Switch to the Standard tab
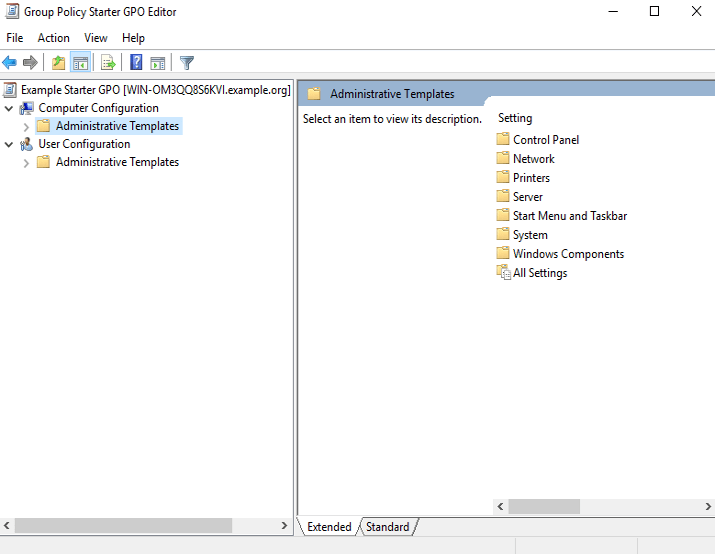This screenshot has height=554, width=715. click(x=388, y=527)
